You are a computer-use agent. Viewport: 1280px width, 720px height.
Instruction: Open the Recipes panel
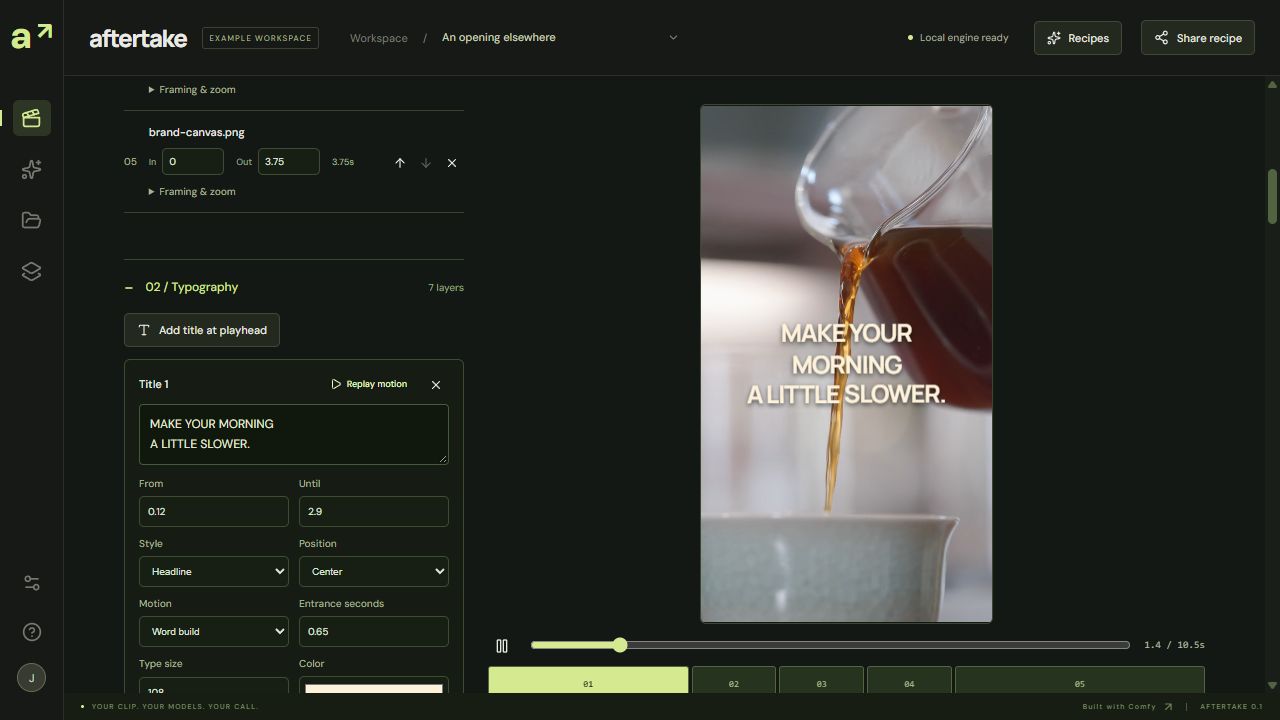click(1078, 38)
